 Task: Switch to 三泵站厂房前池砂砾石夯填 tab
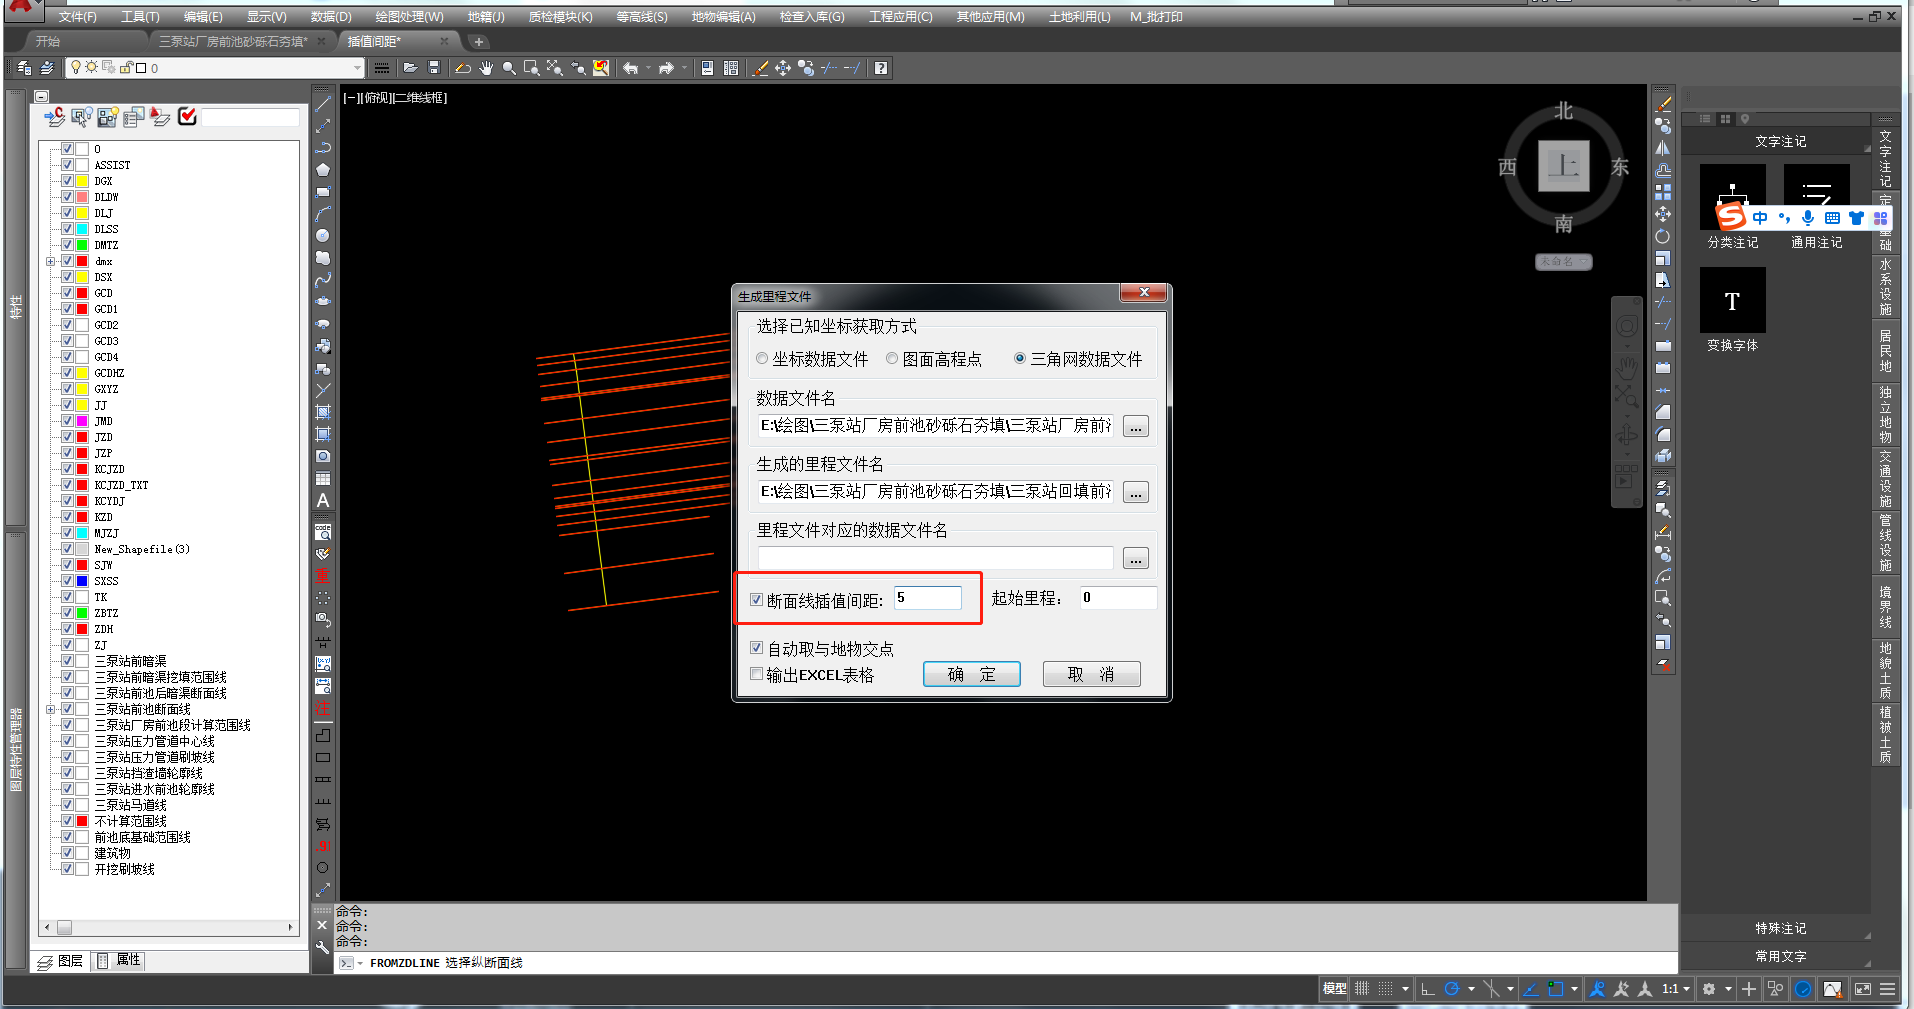pyautogui.click(x=232, y=41)
